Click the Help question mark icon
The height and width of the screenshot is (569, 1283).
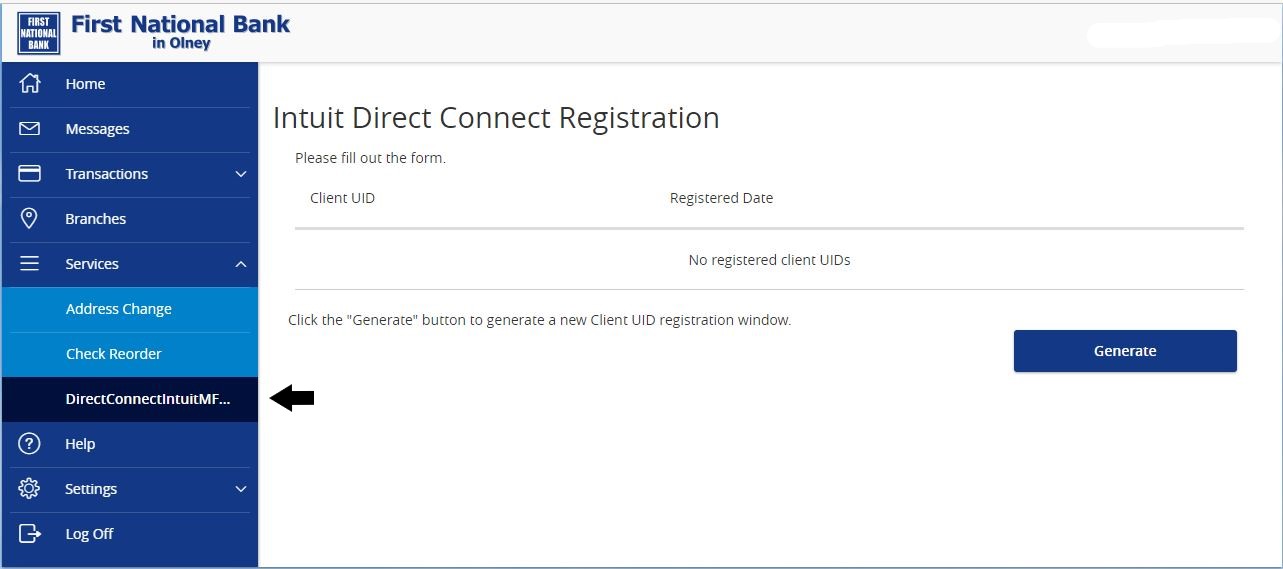pos(30,444)
